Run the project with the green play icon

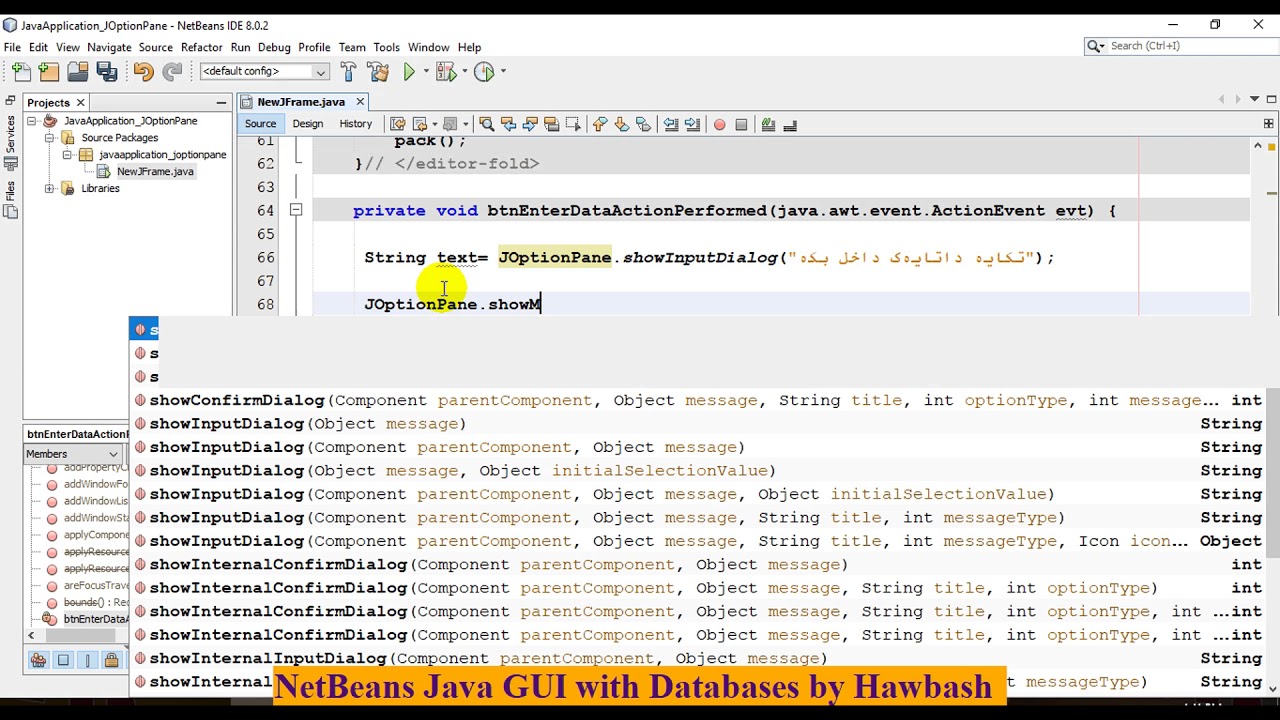(x=409, y=72)
